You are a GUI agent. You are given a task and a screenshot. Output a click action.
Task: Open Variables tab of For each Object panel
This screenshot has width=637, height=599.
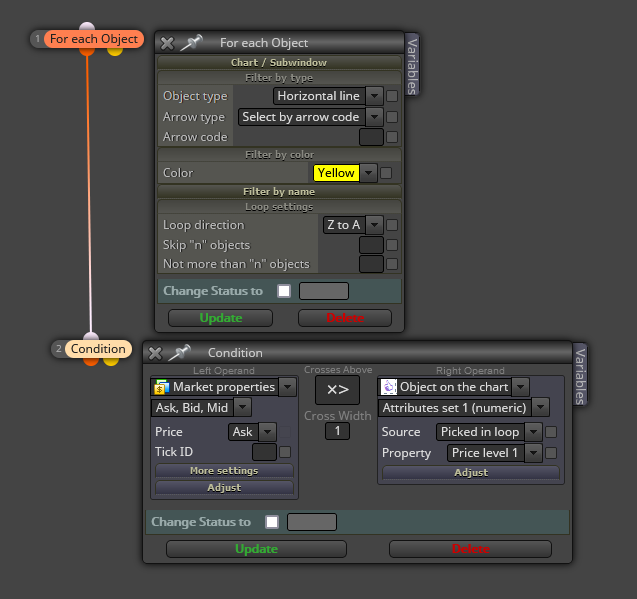click(412, 65)
